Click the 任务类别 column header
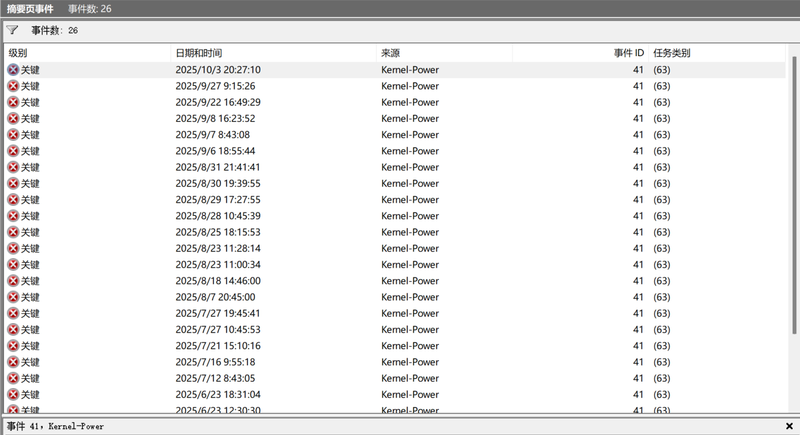The image size is (800, 435). click(x=671, y=53)
